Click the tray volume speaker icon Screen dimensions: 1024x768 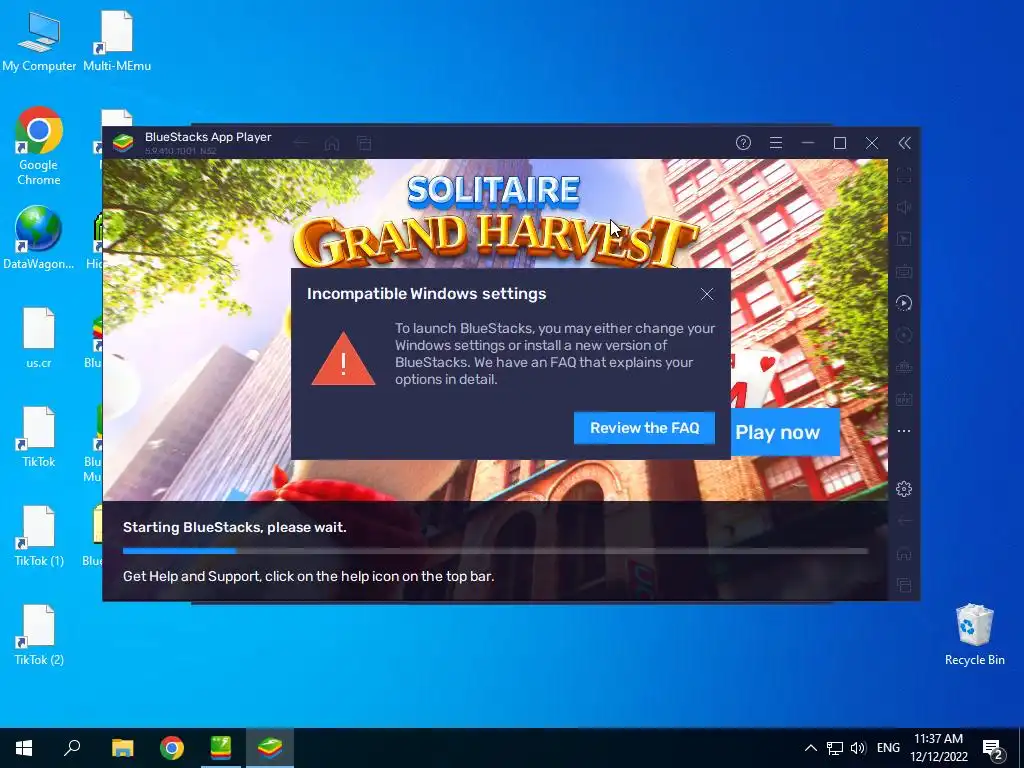858,748
